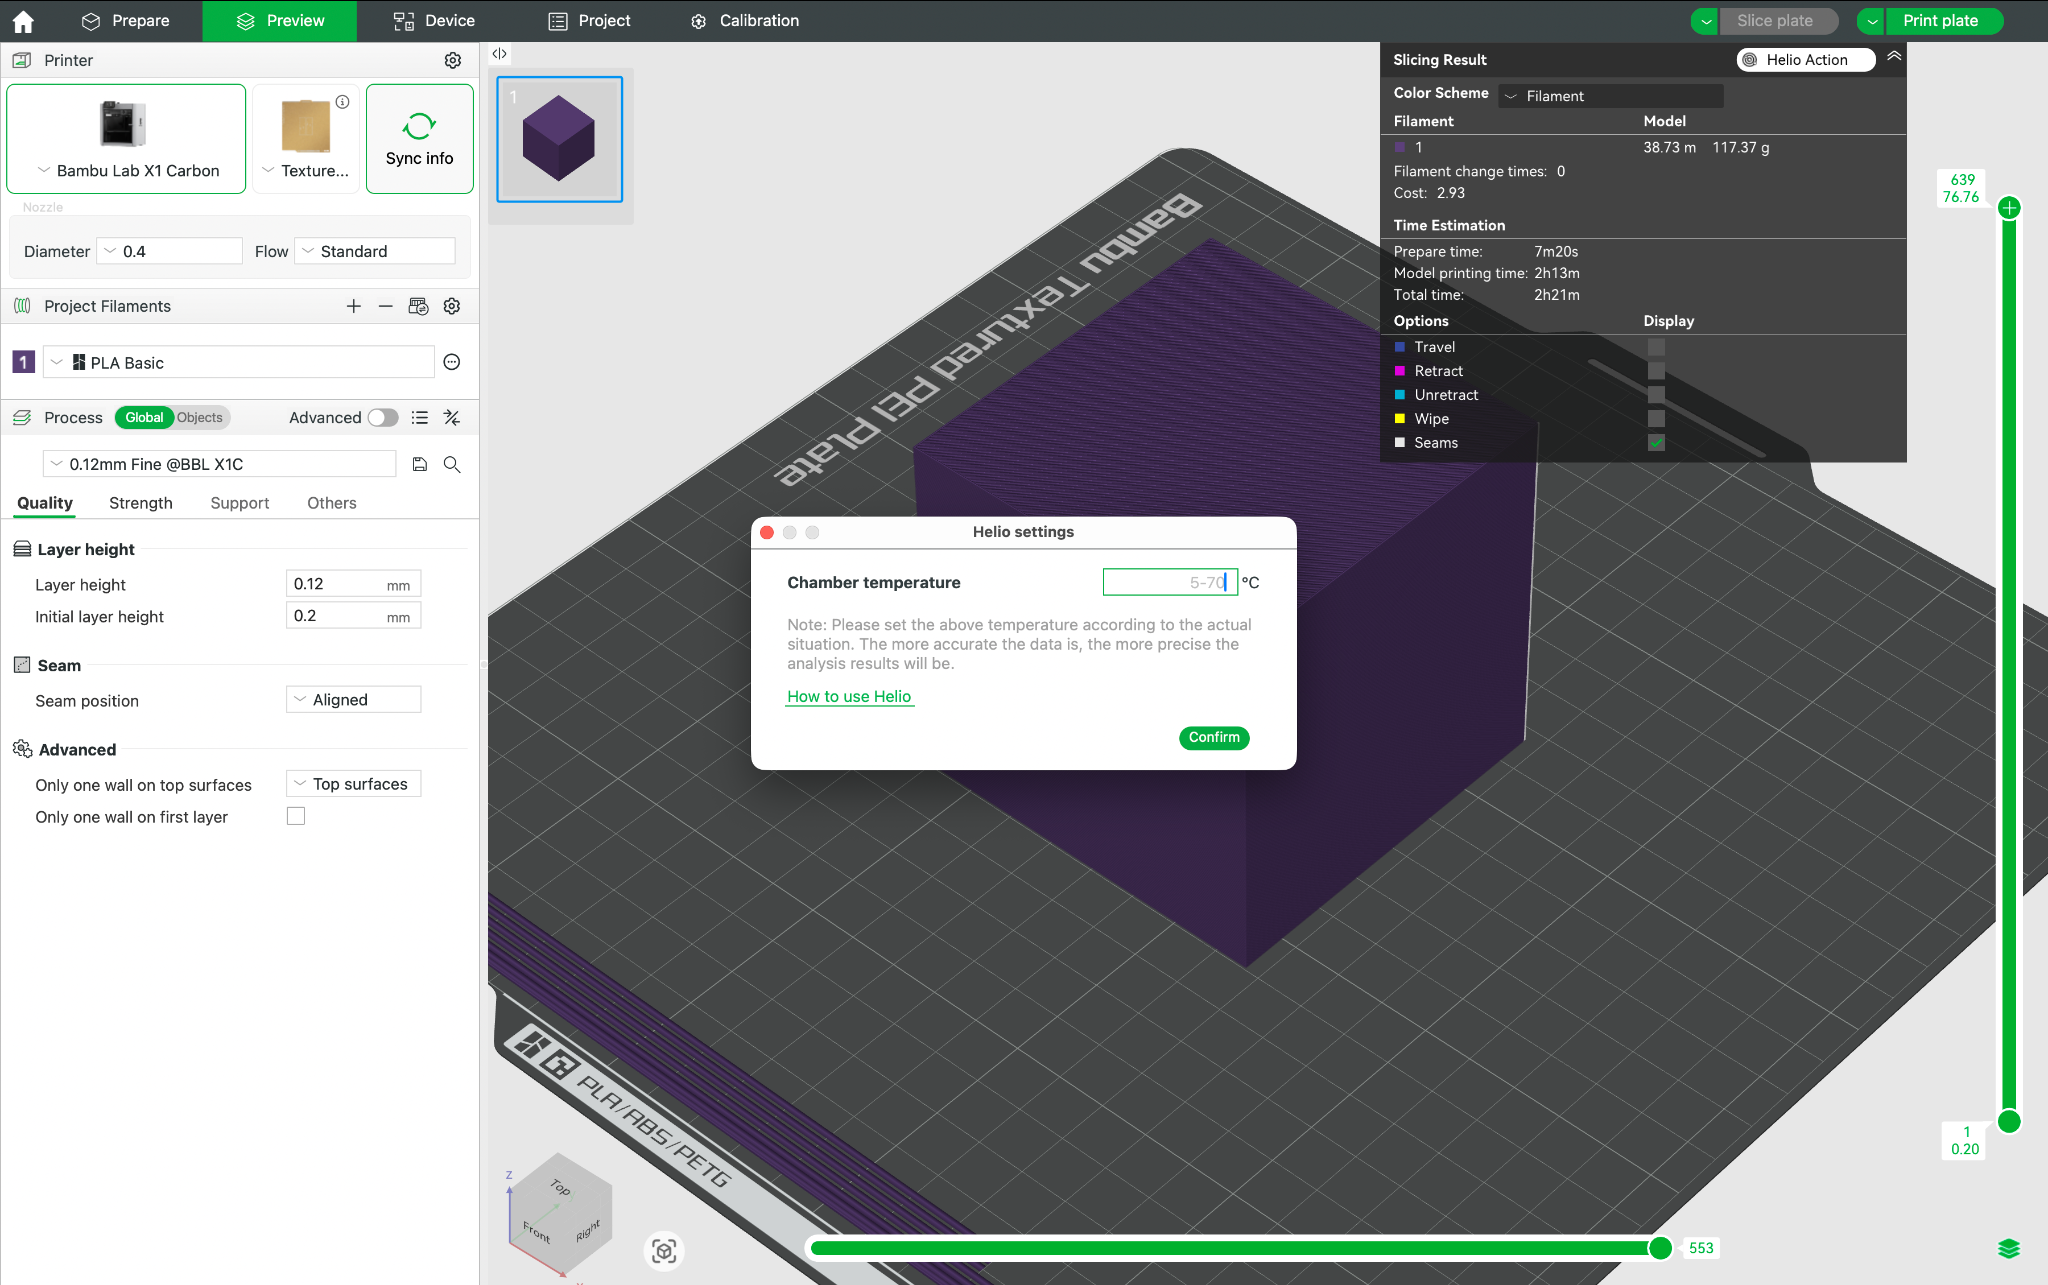
Task: Click the plus handle atop layer slider
Action: click(2009, 208)
